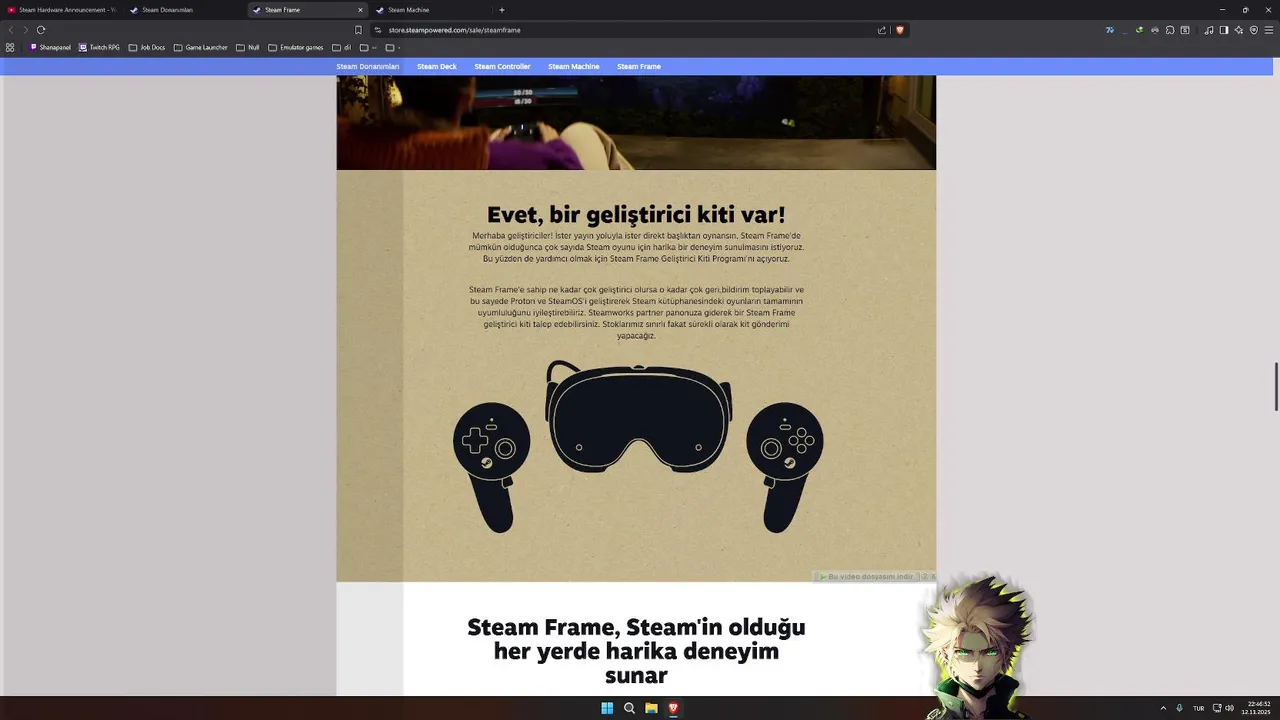Open Steam Deck in page navigation
This screenshot has height=720, width=1280.
(437, 66)
